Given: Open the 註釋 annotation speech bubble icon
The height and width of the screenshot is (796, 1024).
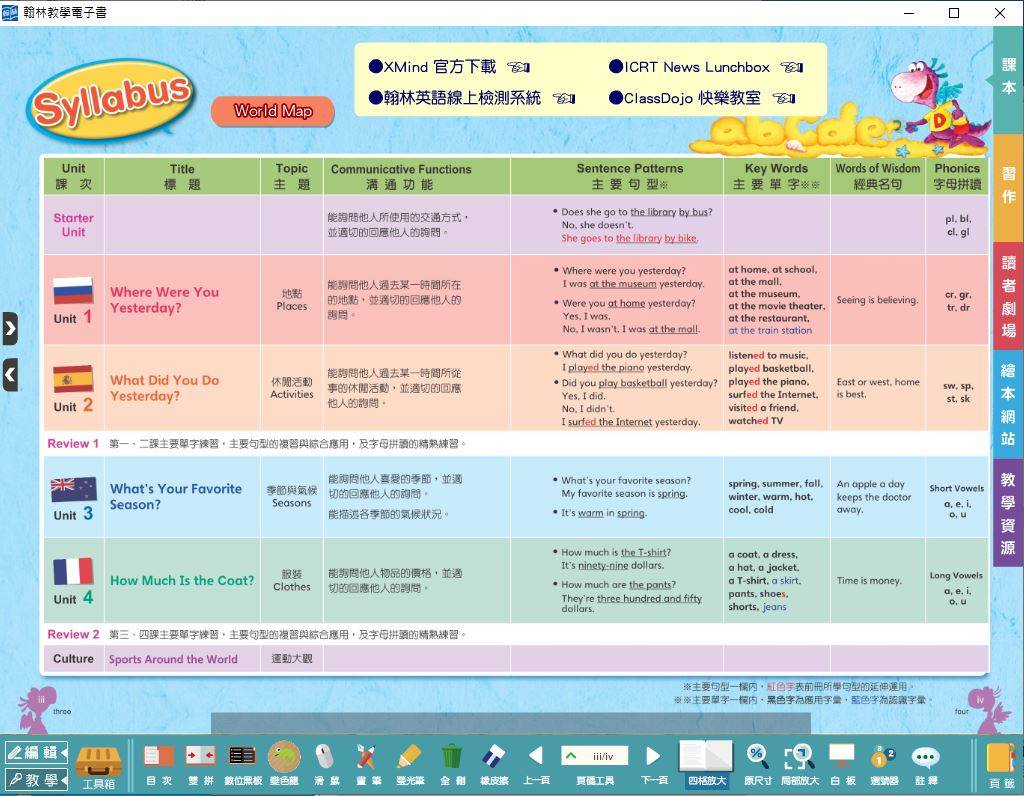Looking at the screenshot, I should click(925, 757).
